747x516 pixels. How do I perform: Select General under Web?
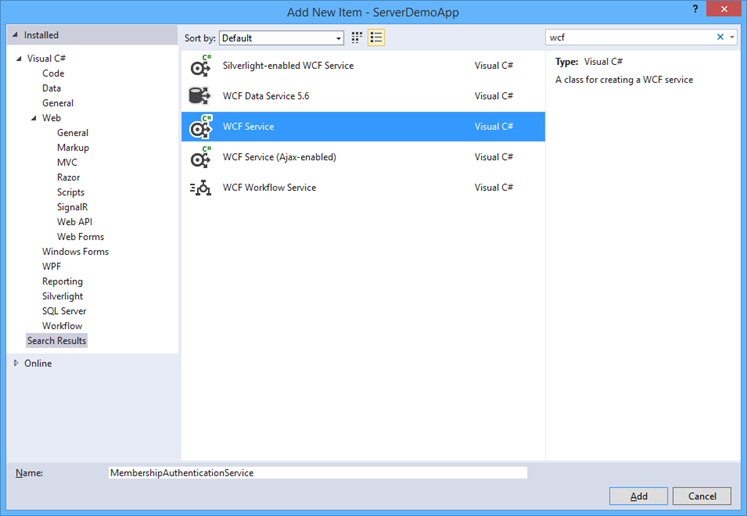click(73, 132)
